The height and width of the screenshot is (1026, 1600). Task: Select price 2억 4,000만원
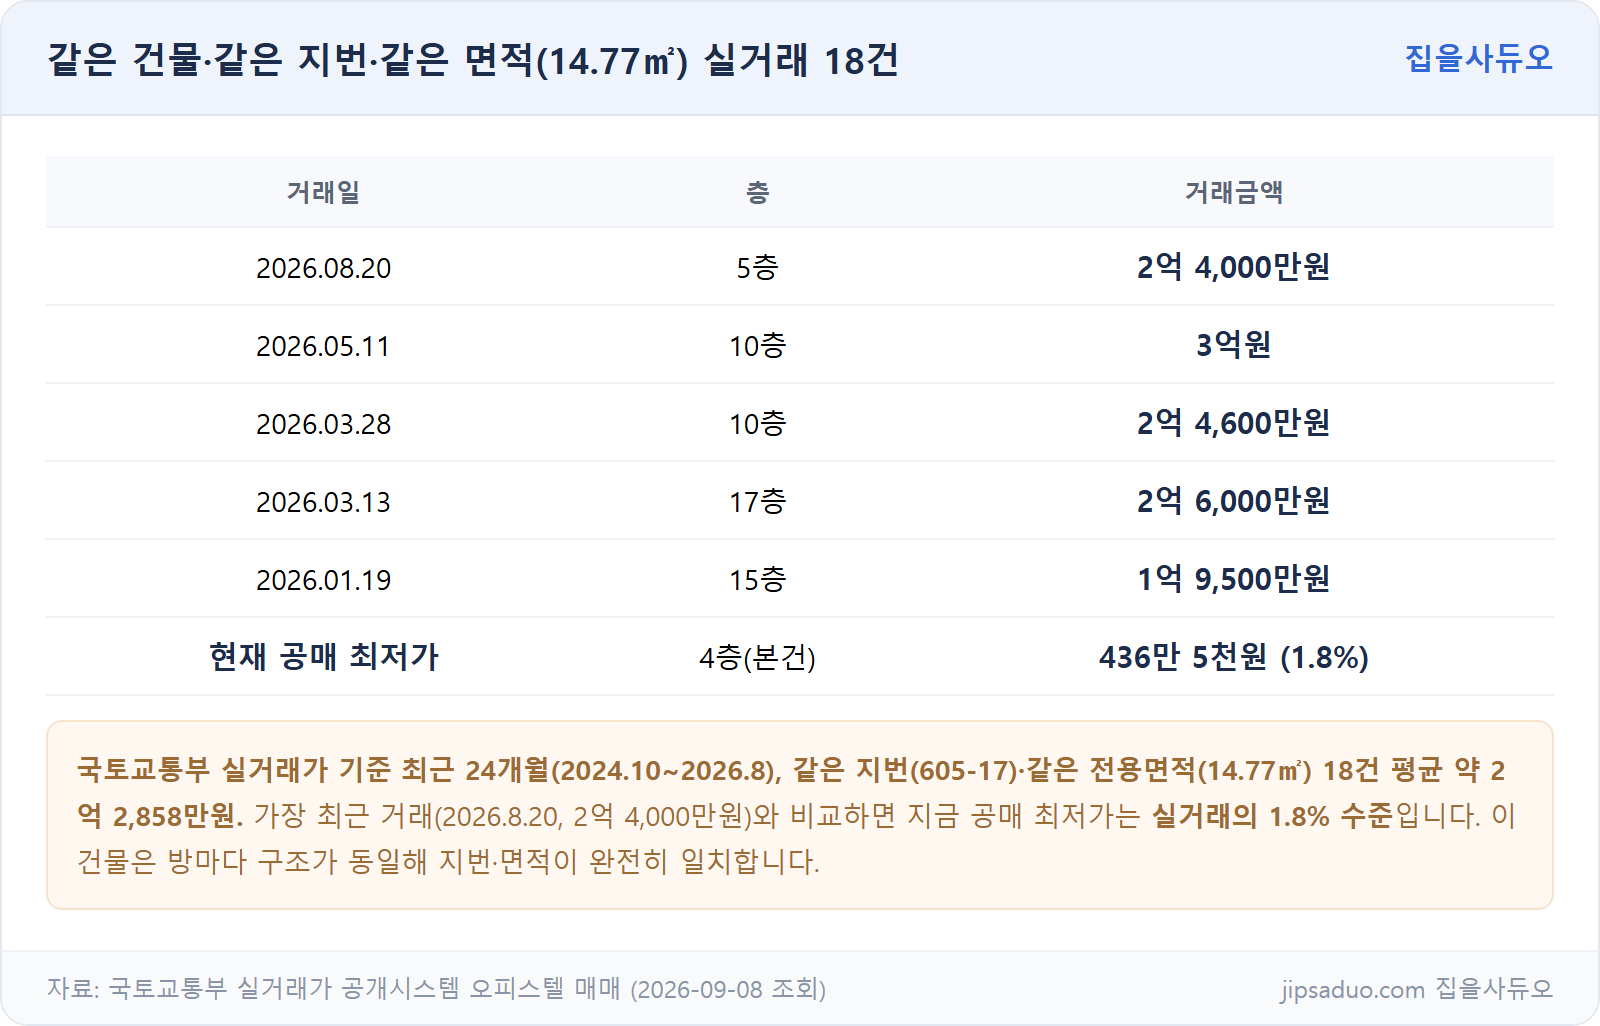click(x=1233, y=267)
